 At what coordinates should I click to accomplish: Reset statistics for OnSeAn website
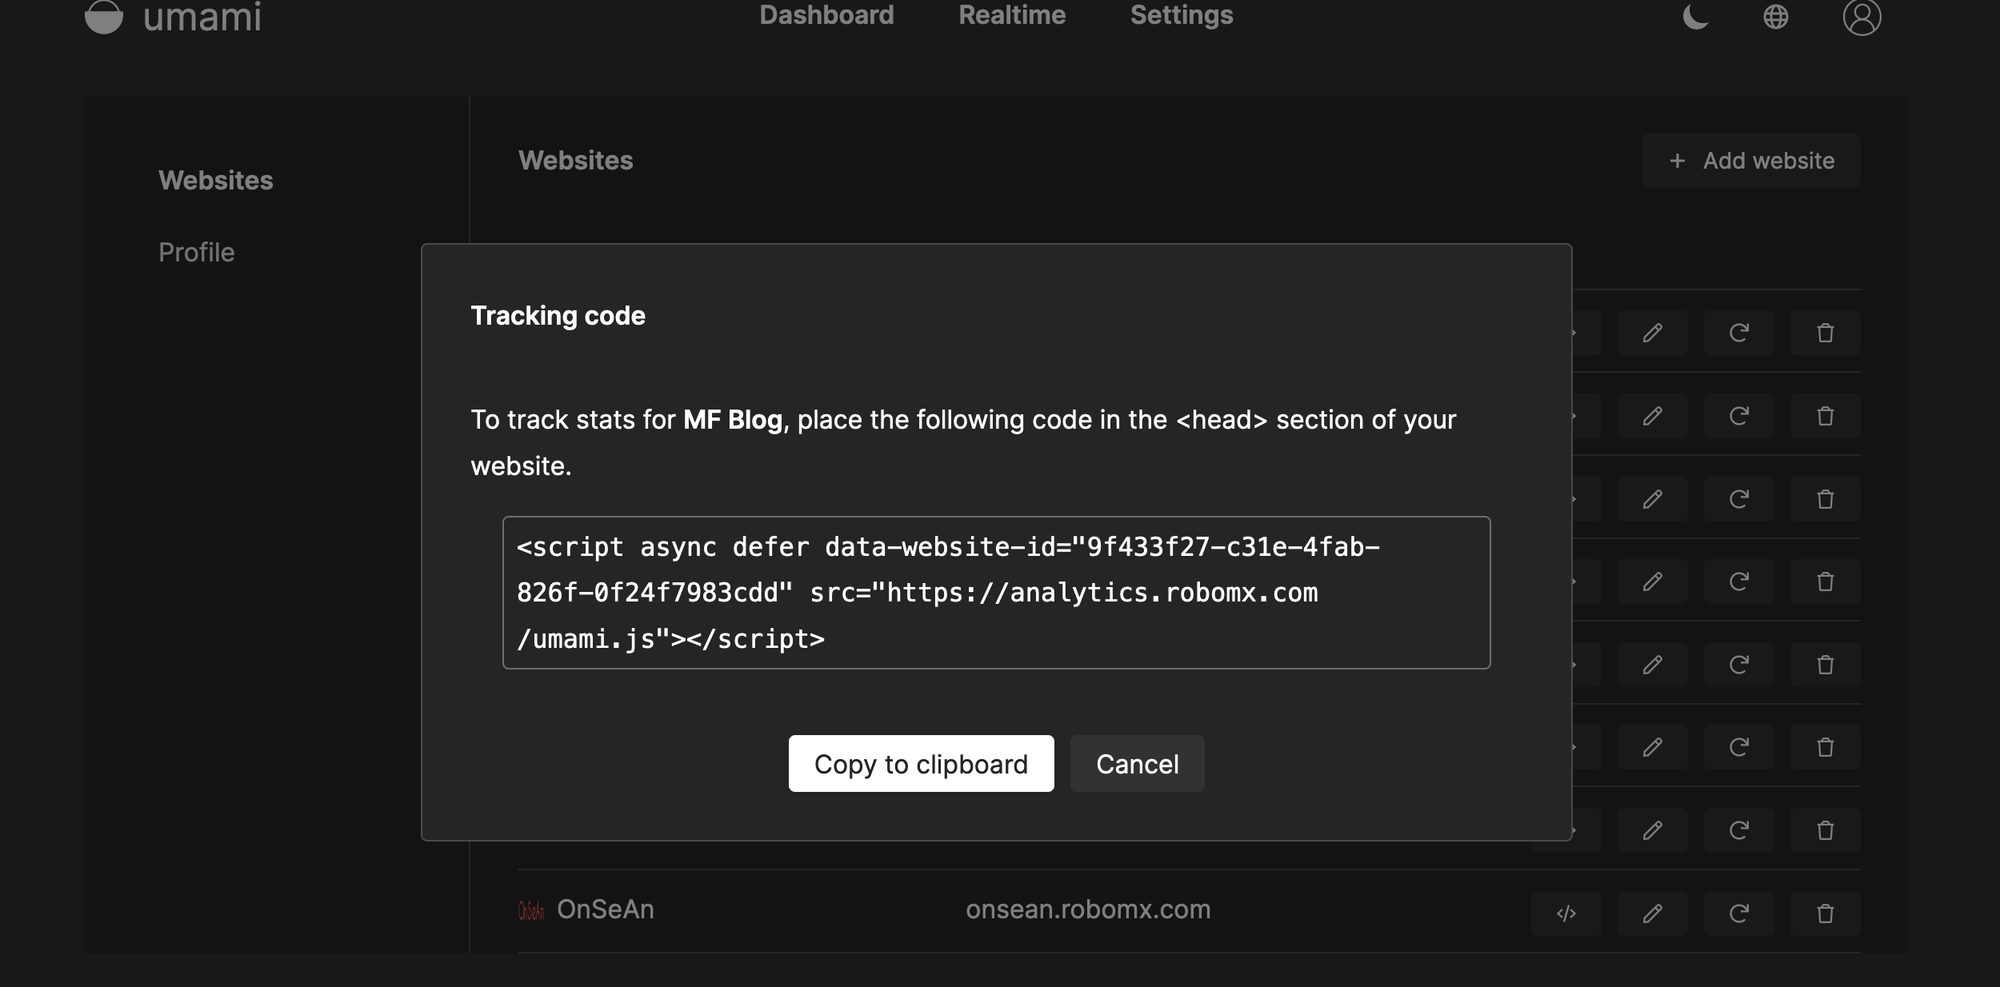[x=1739, y=913]
